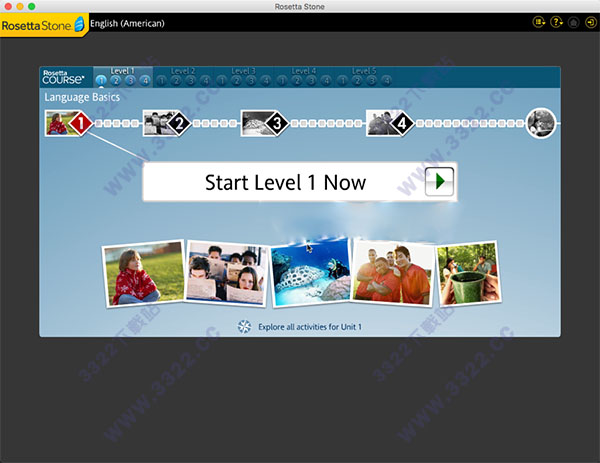Select Unit 2 circle under Level 1

[116, 81]
